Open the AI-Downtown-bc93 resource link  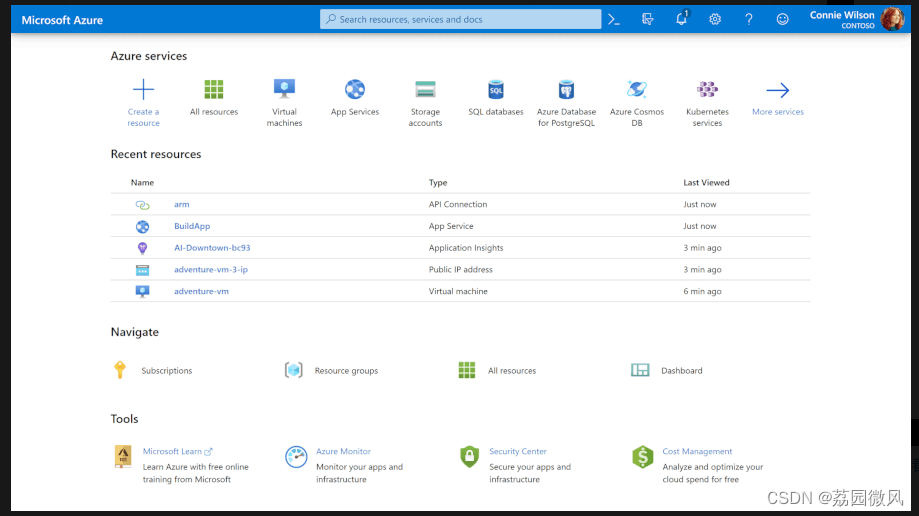click(x=212, y=248)
